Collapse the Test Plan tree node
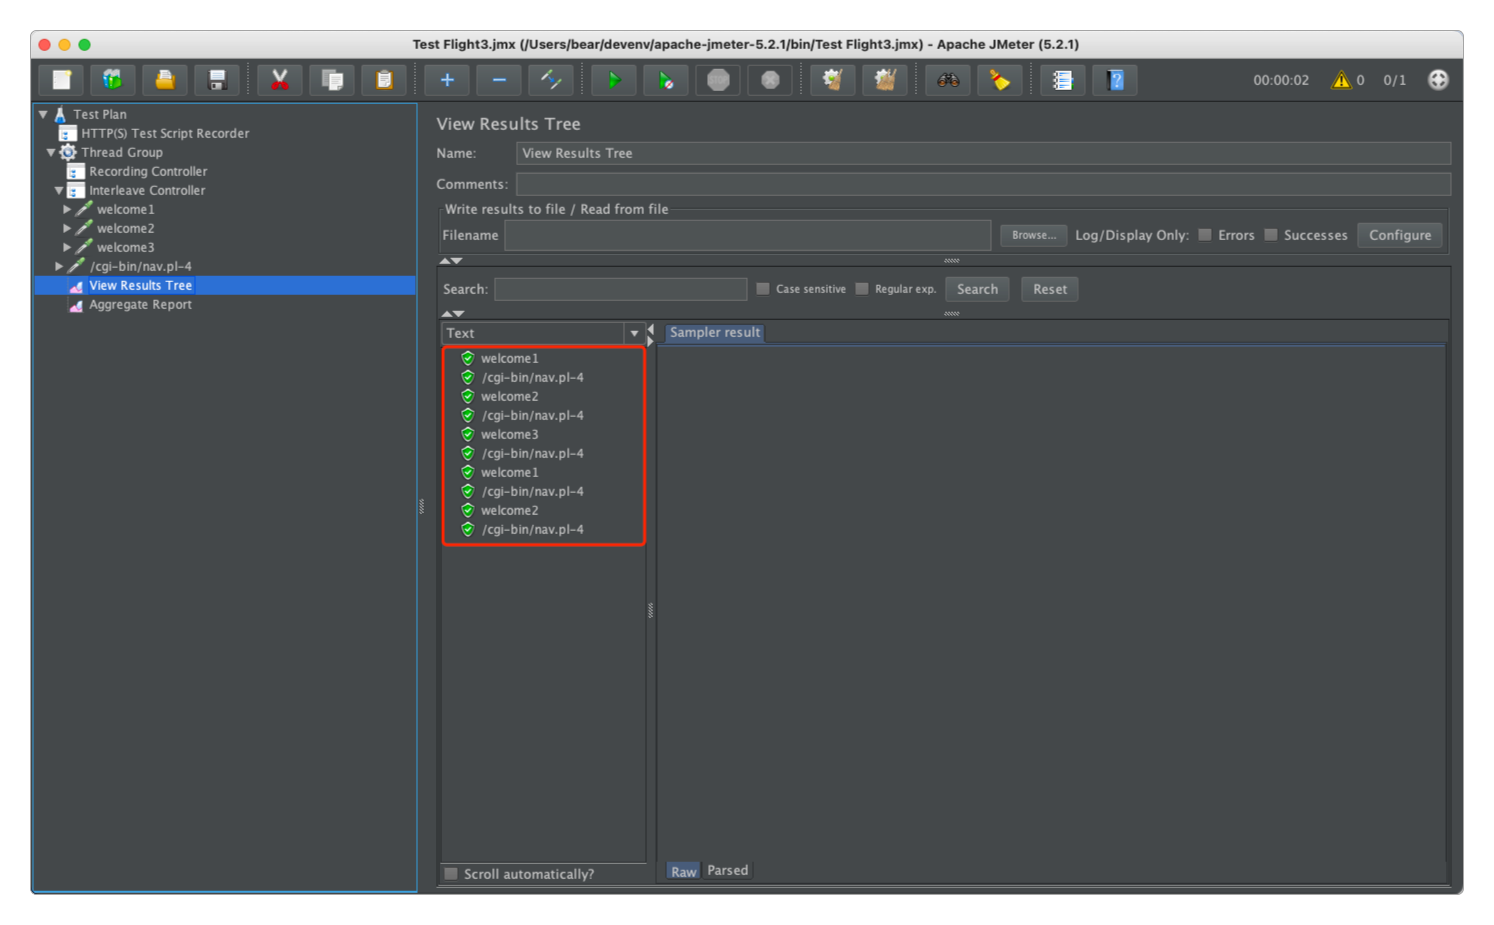Viewport: 1494px width, 925px height. [43, 114]
